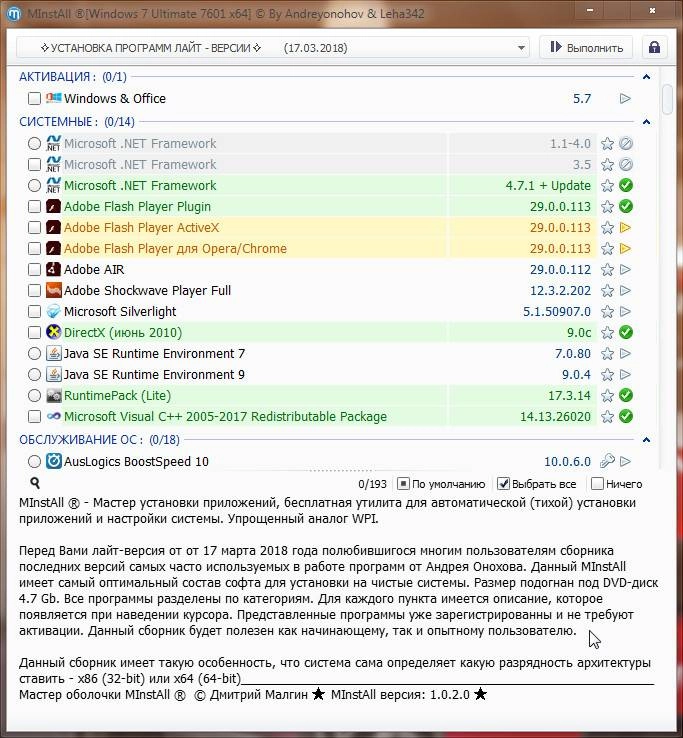Select AusLogics BoostSpeed 10 radio button
This screenshot has width=683, height=738.
[34, 461]
